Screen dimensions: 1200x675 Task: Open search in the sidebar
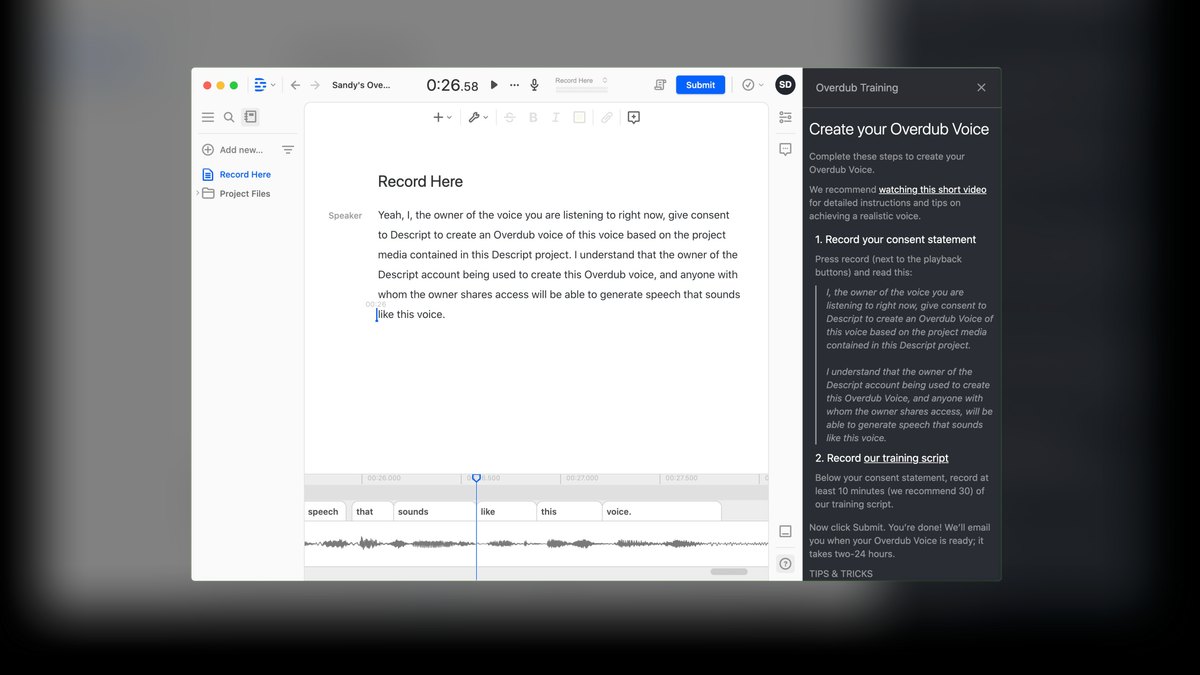(x=229, y=117)
